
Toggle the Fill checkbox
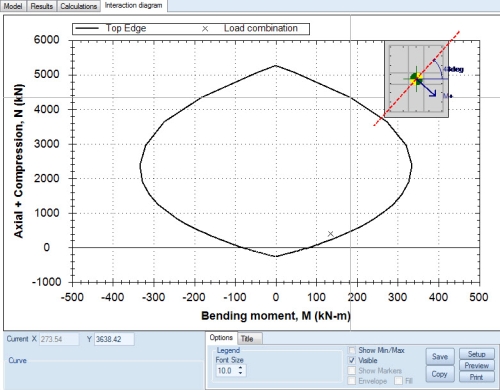(x=398, y=381)
